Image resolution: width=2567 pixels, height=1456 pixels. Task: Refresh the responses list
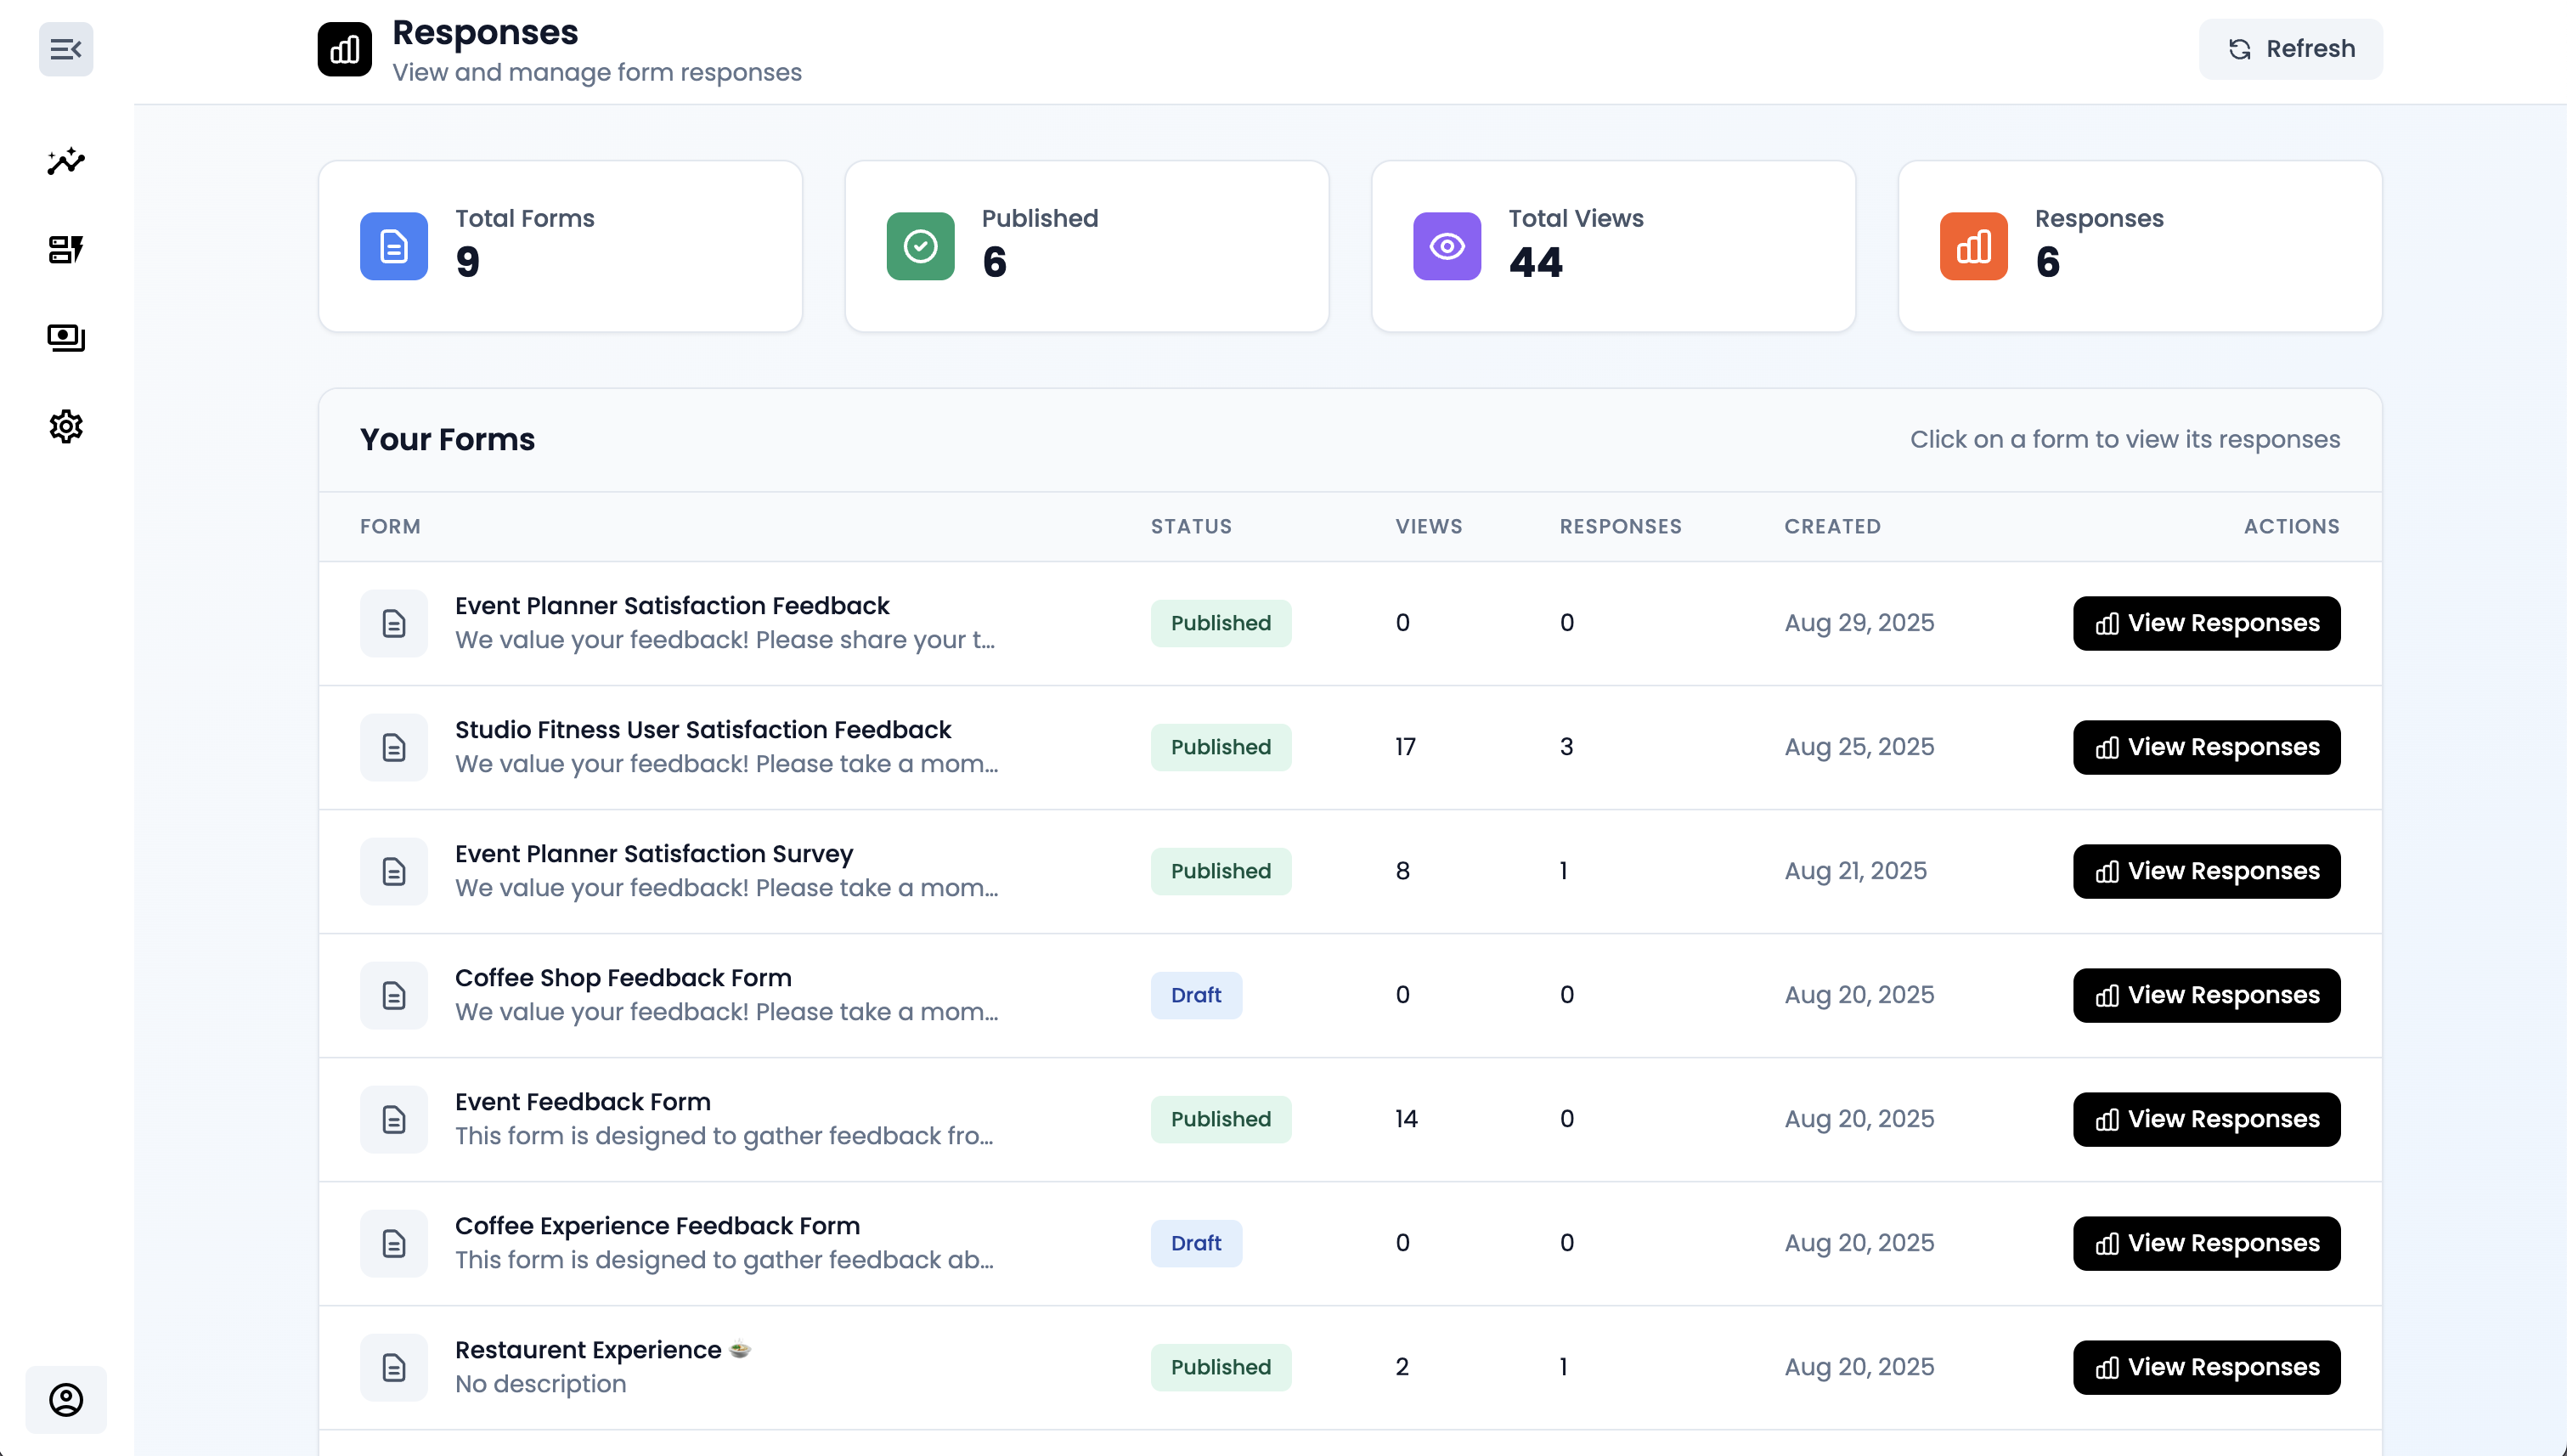tap(2290, 49)
